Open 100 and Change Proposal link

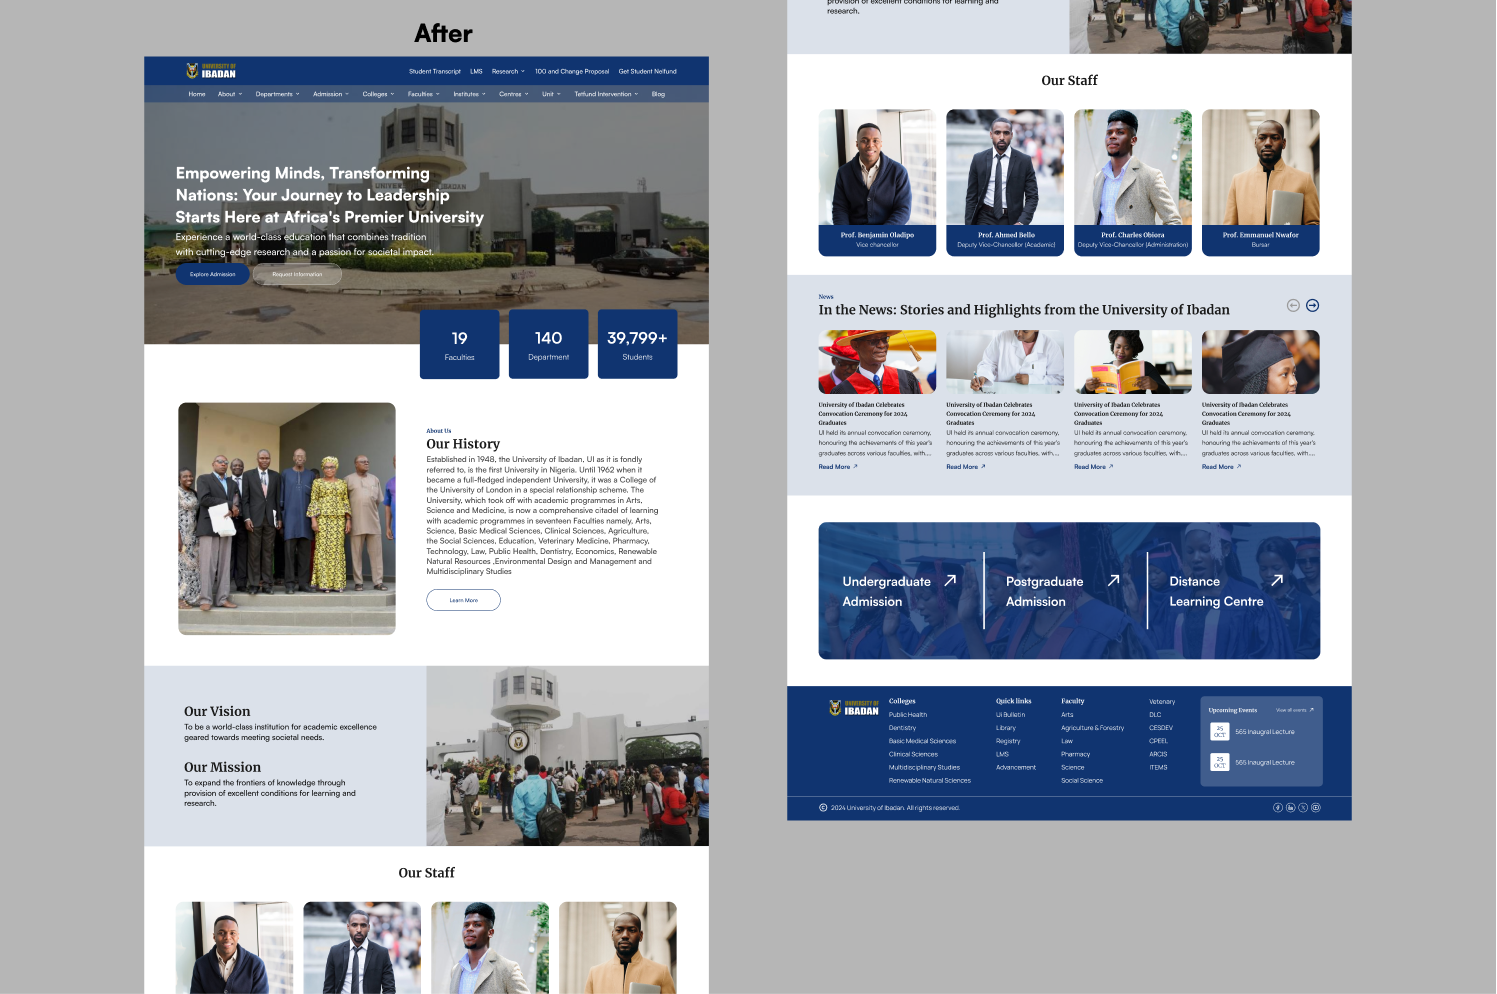click(x=572, y=71)
